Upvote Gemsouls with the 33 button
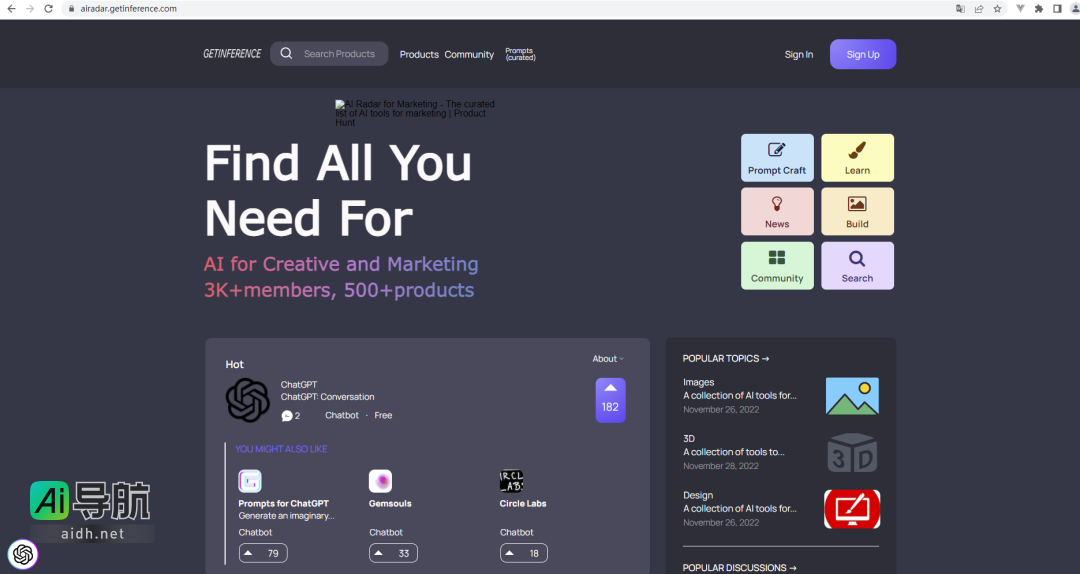The width and height of the screenshot is (1080, 574). 393,553
